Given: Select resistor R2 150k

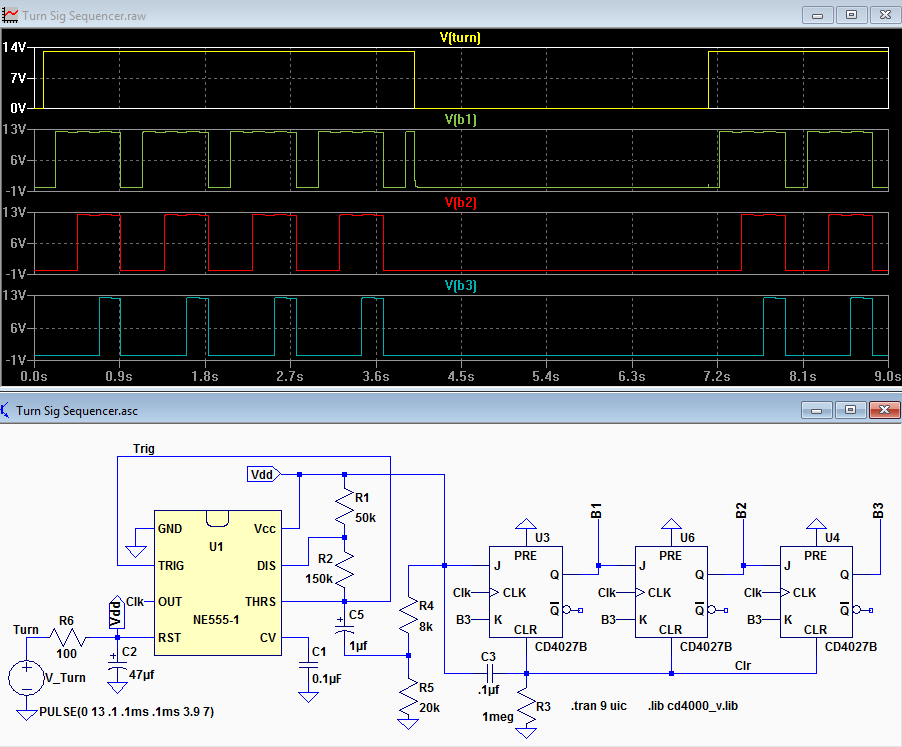Looking at the screenshot, I should [345, 568].
